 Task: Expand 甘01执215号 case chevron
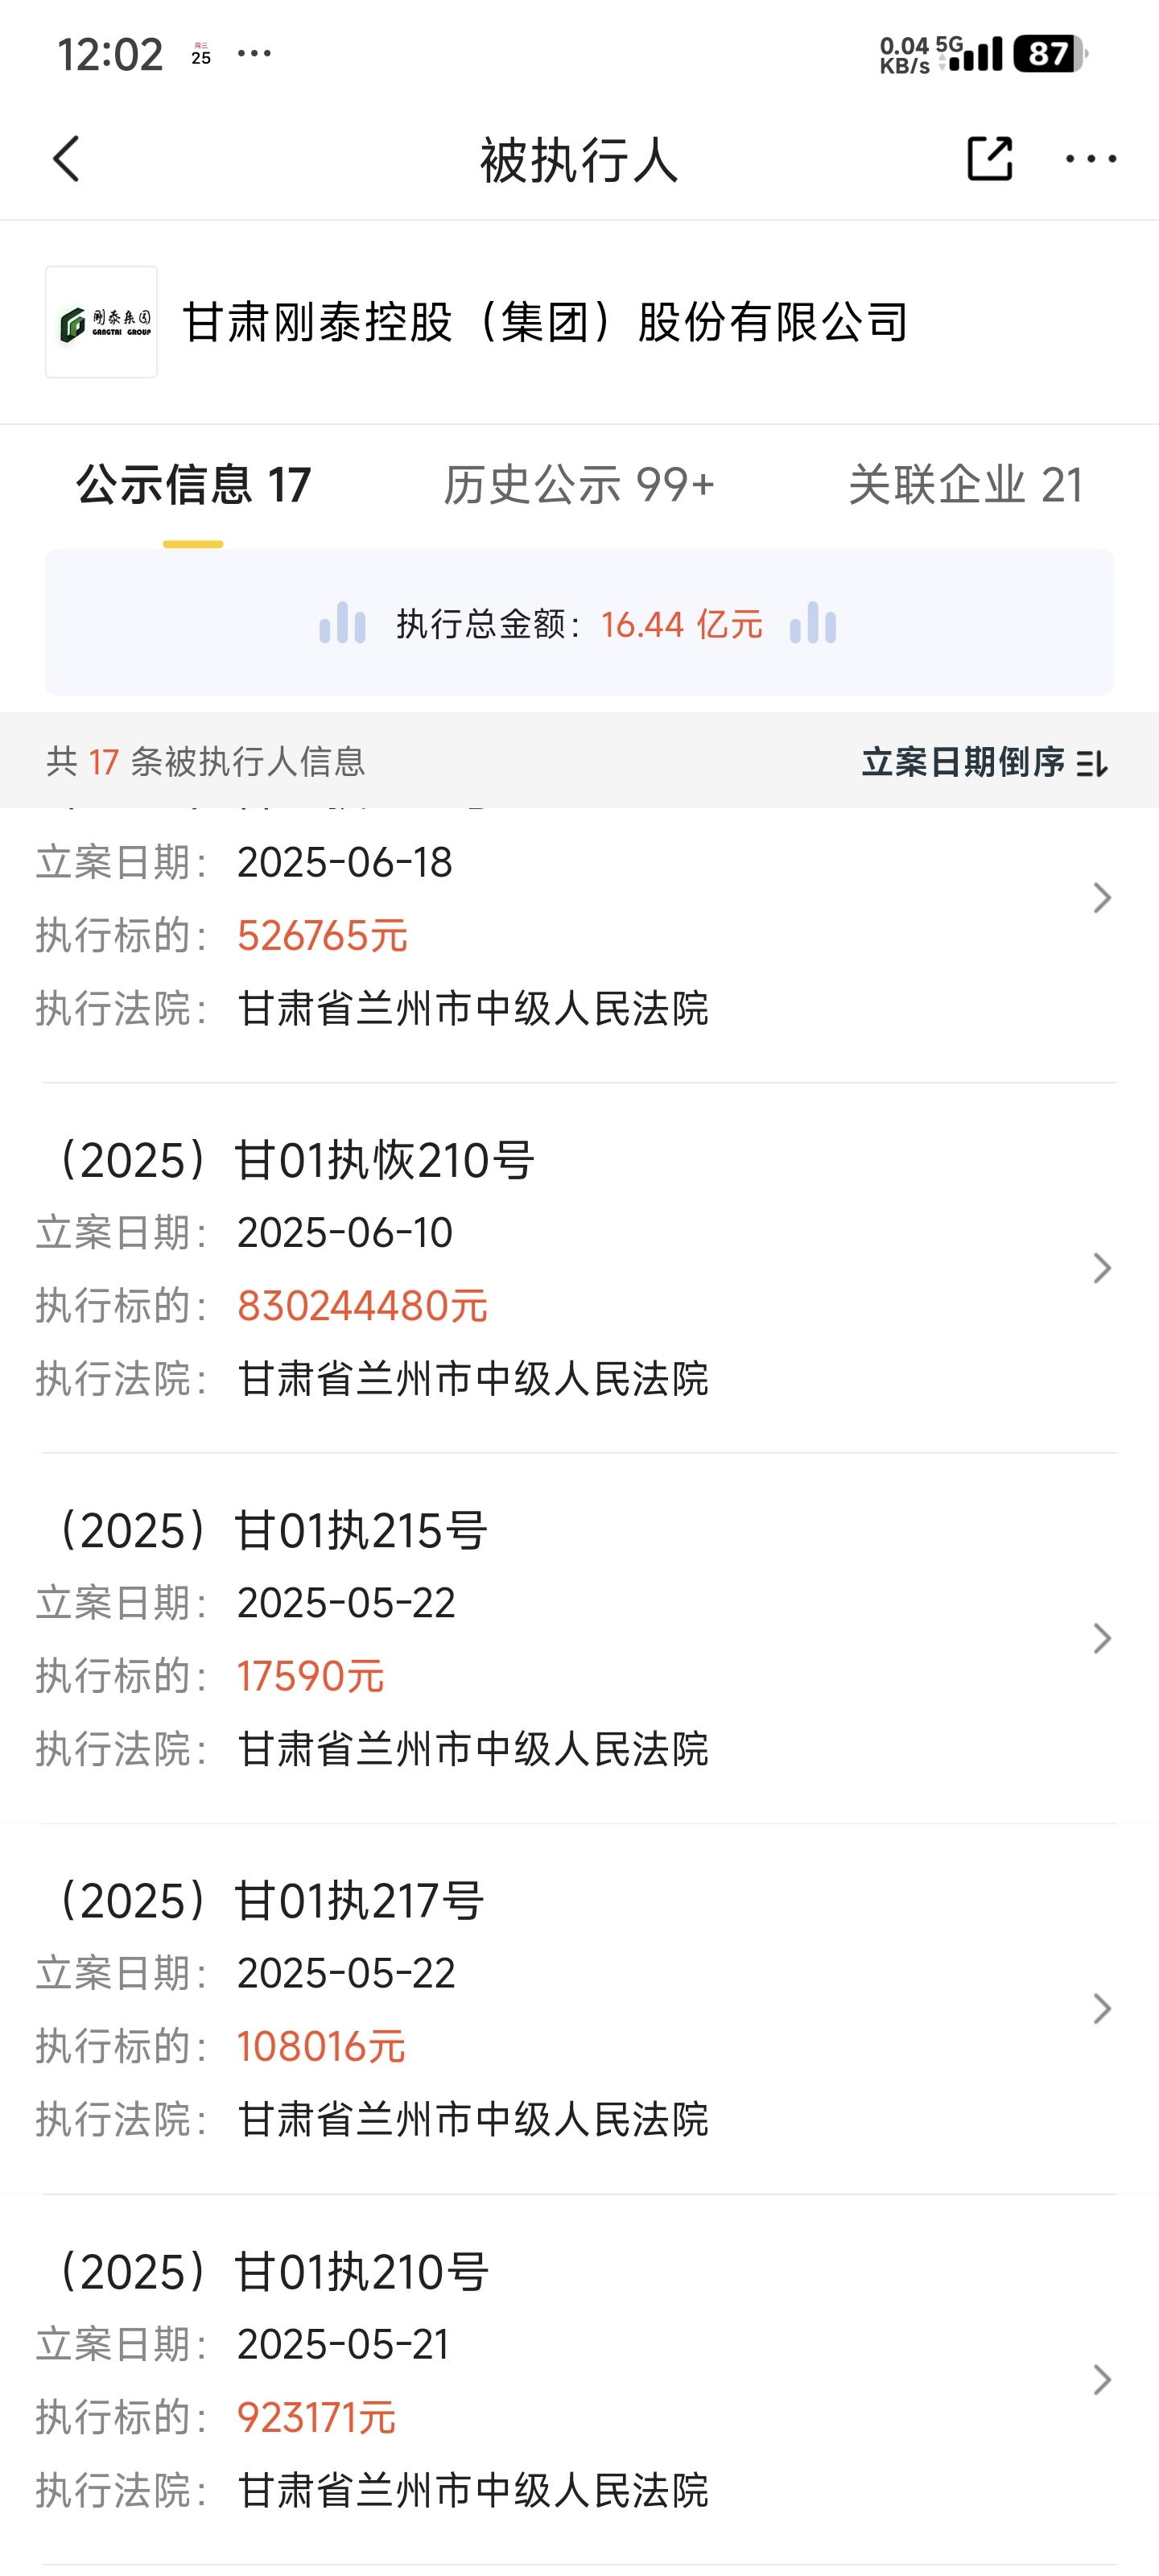[x=1102, y=1638]
